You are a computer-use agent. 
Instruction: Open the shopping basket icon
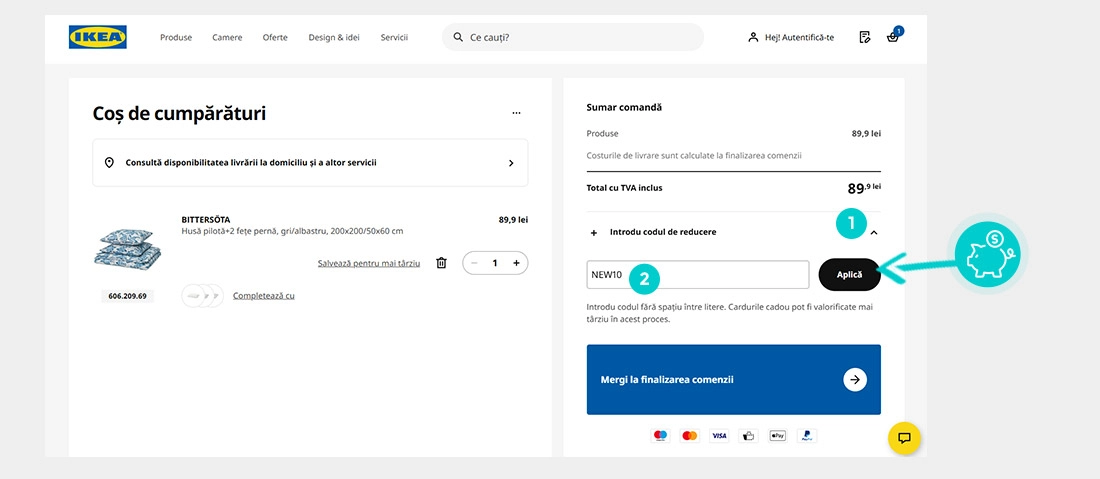pos(892,37)
